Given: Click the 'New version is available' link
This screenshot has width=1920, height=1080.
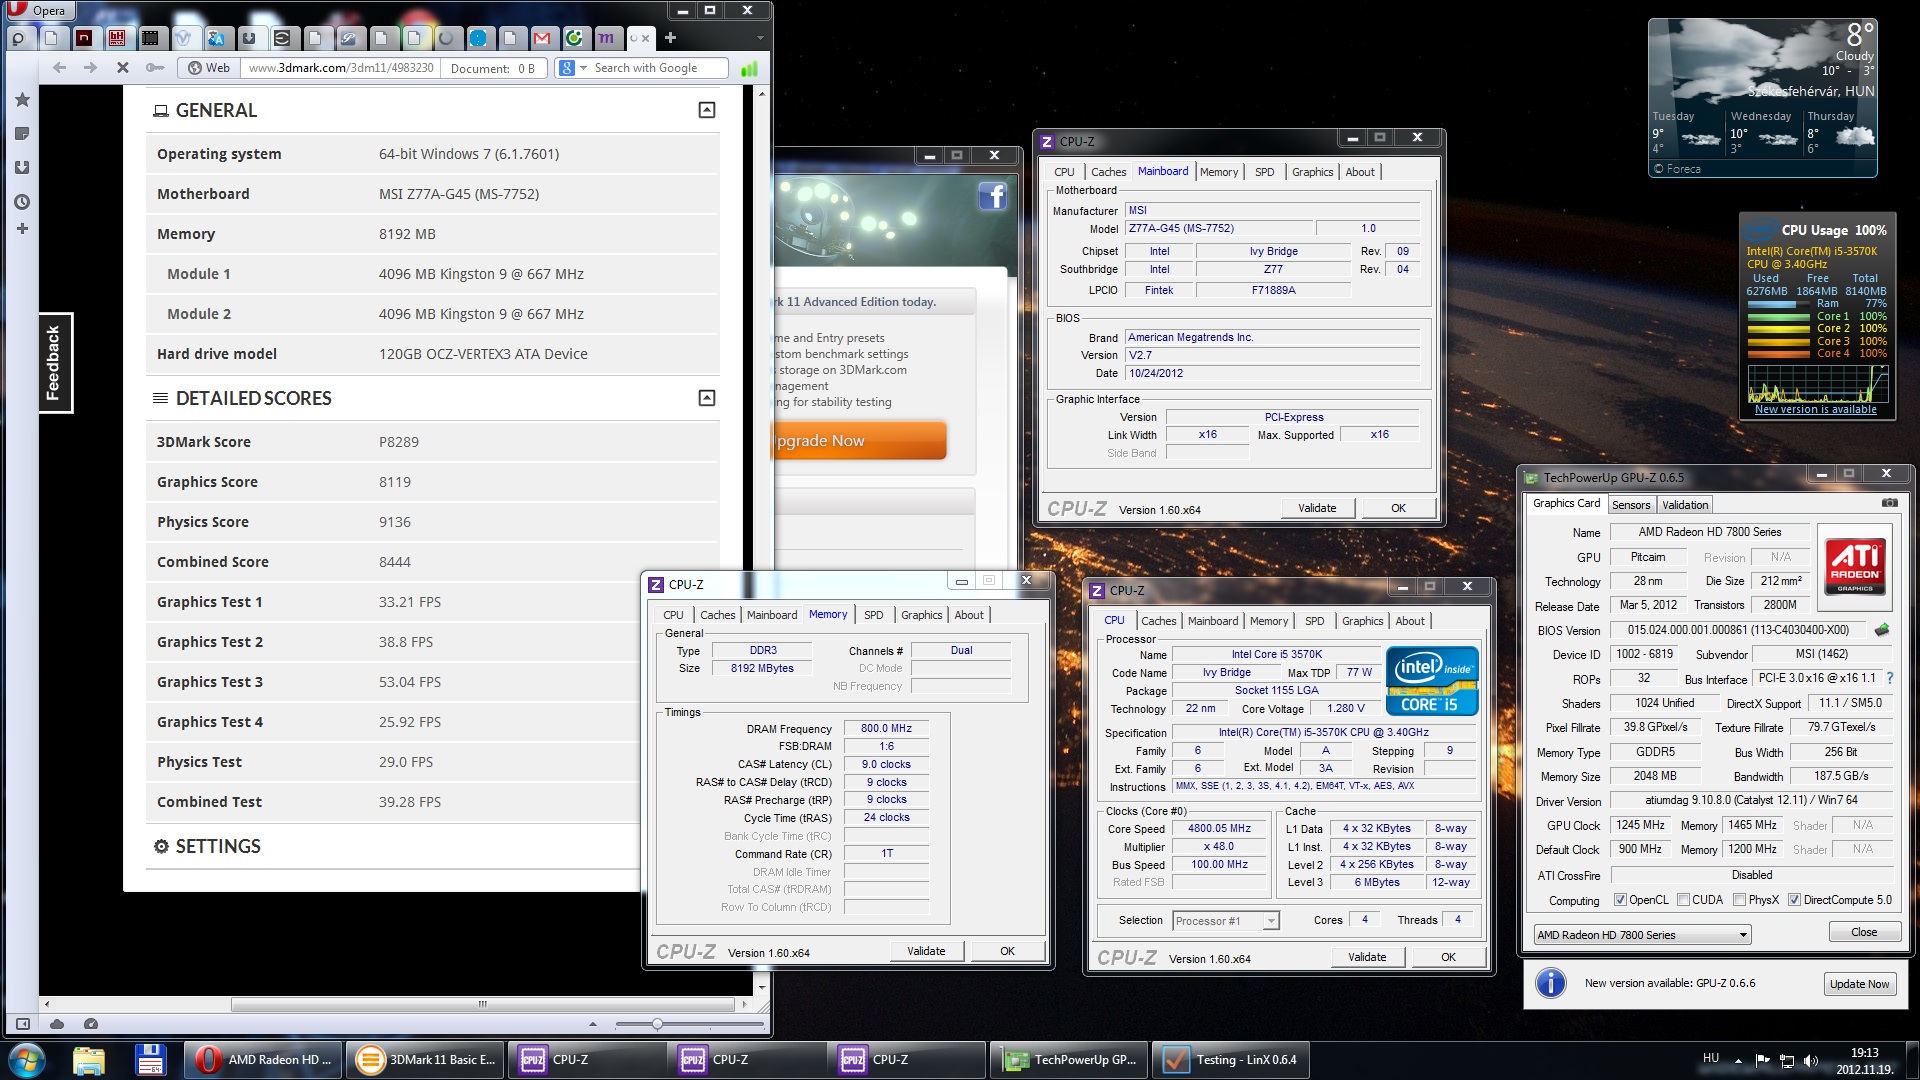Looking at the screenshot, I should [x=1815, y=410].
